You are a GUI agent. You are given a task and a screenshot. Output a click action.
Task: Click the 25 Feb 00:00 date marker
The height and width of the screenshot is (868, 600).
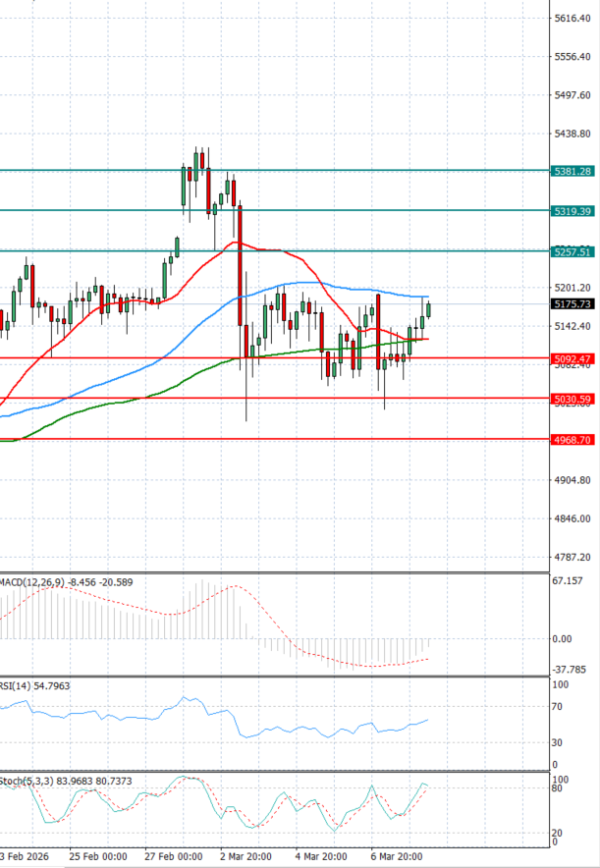pyautogui.click(x=98, y=858)
